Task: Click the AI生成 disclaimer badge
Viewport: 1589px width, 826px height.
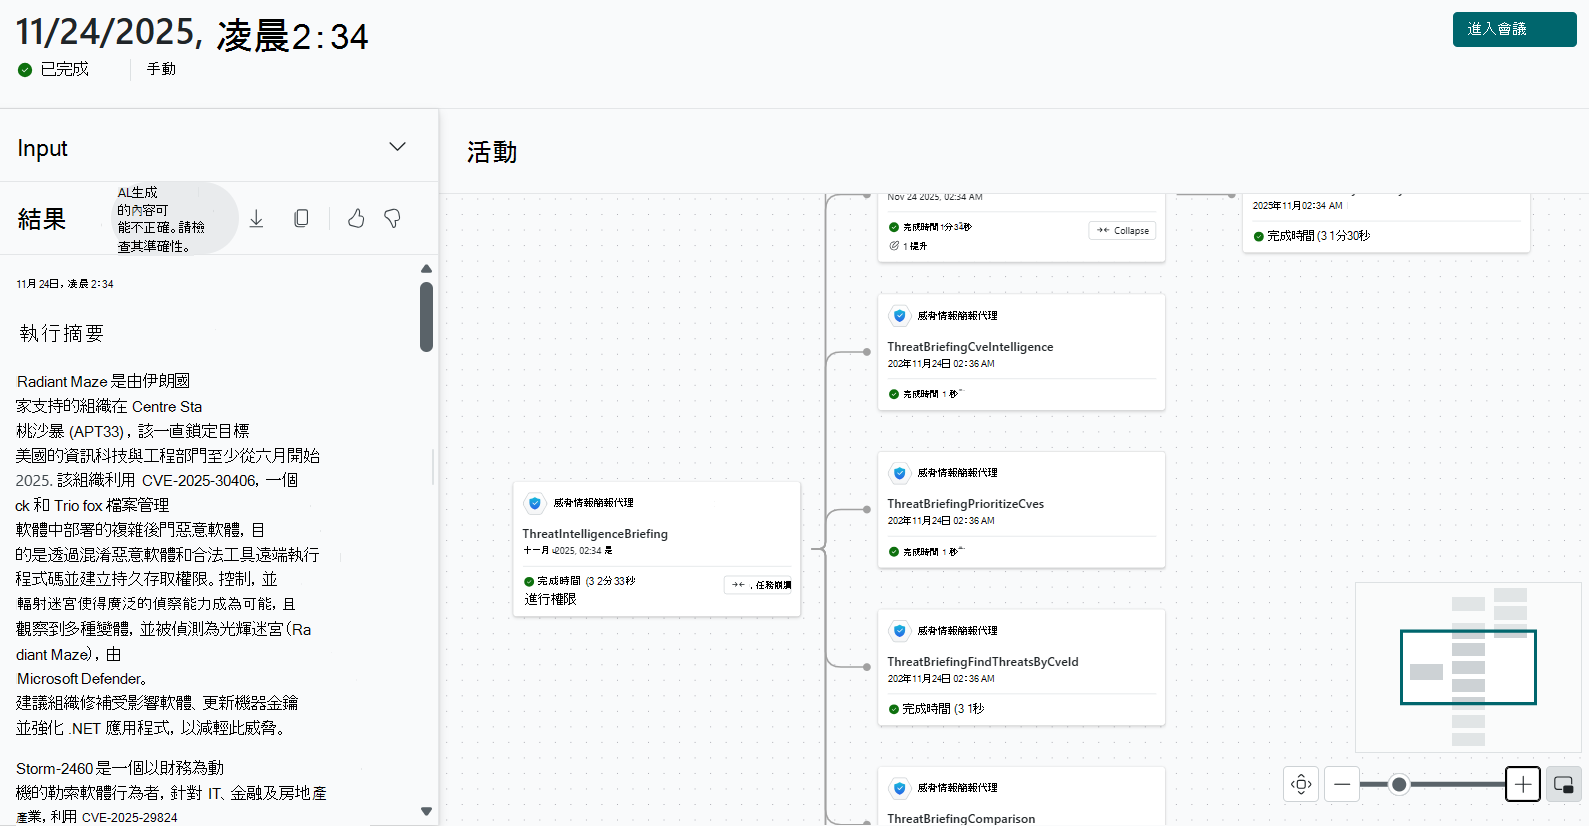Action: point(172,218)
